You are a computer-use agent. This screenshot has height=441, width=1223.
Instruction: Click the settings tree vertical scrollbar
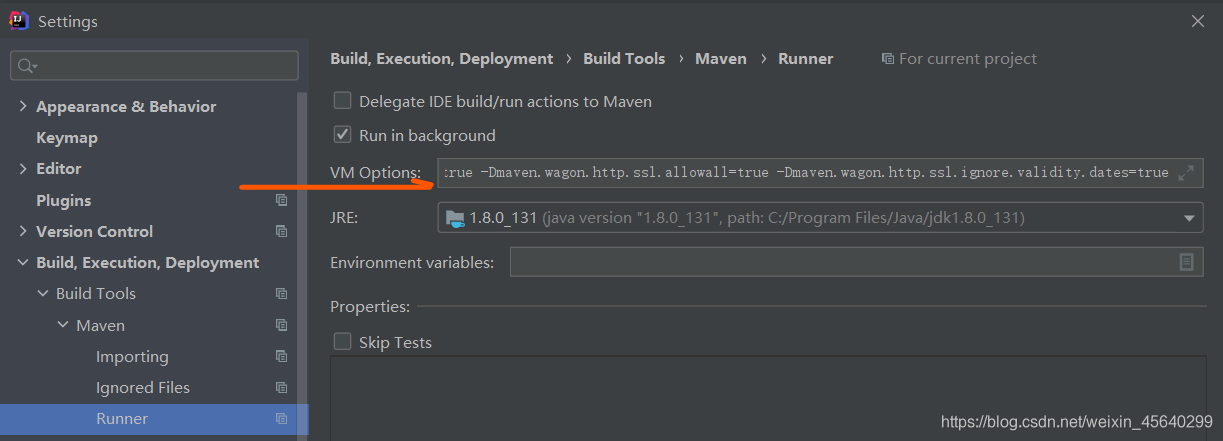click(x=302, y=246)
